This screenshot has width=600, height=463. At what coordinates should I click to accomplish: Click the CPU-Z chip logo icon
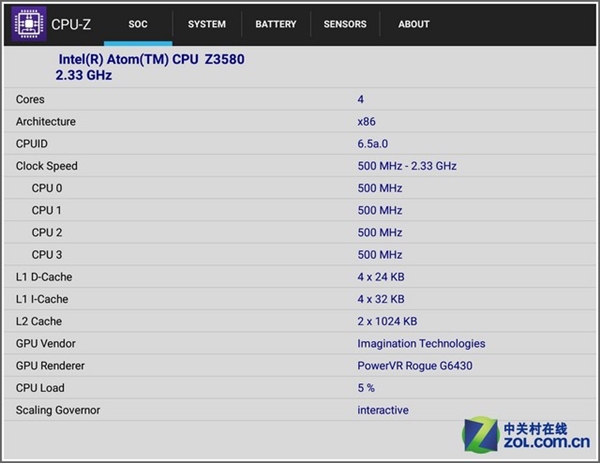click(29, 24)
